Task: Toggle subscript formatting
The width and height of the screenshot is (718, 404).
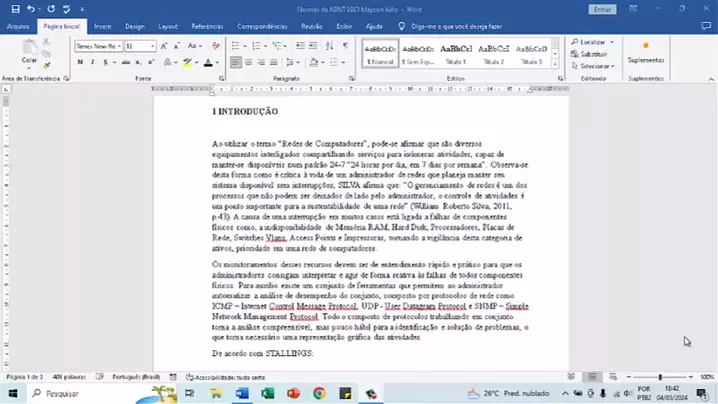Action: click(x=138, y=62)
